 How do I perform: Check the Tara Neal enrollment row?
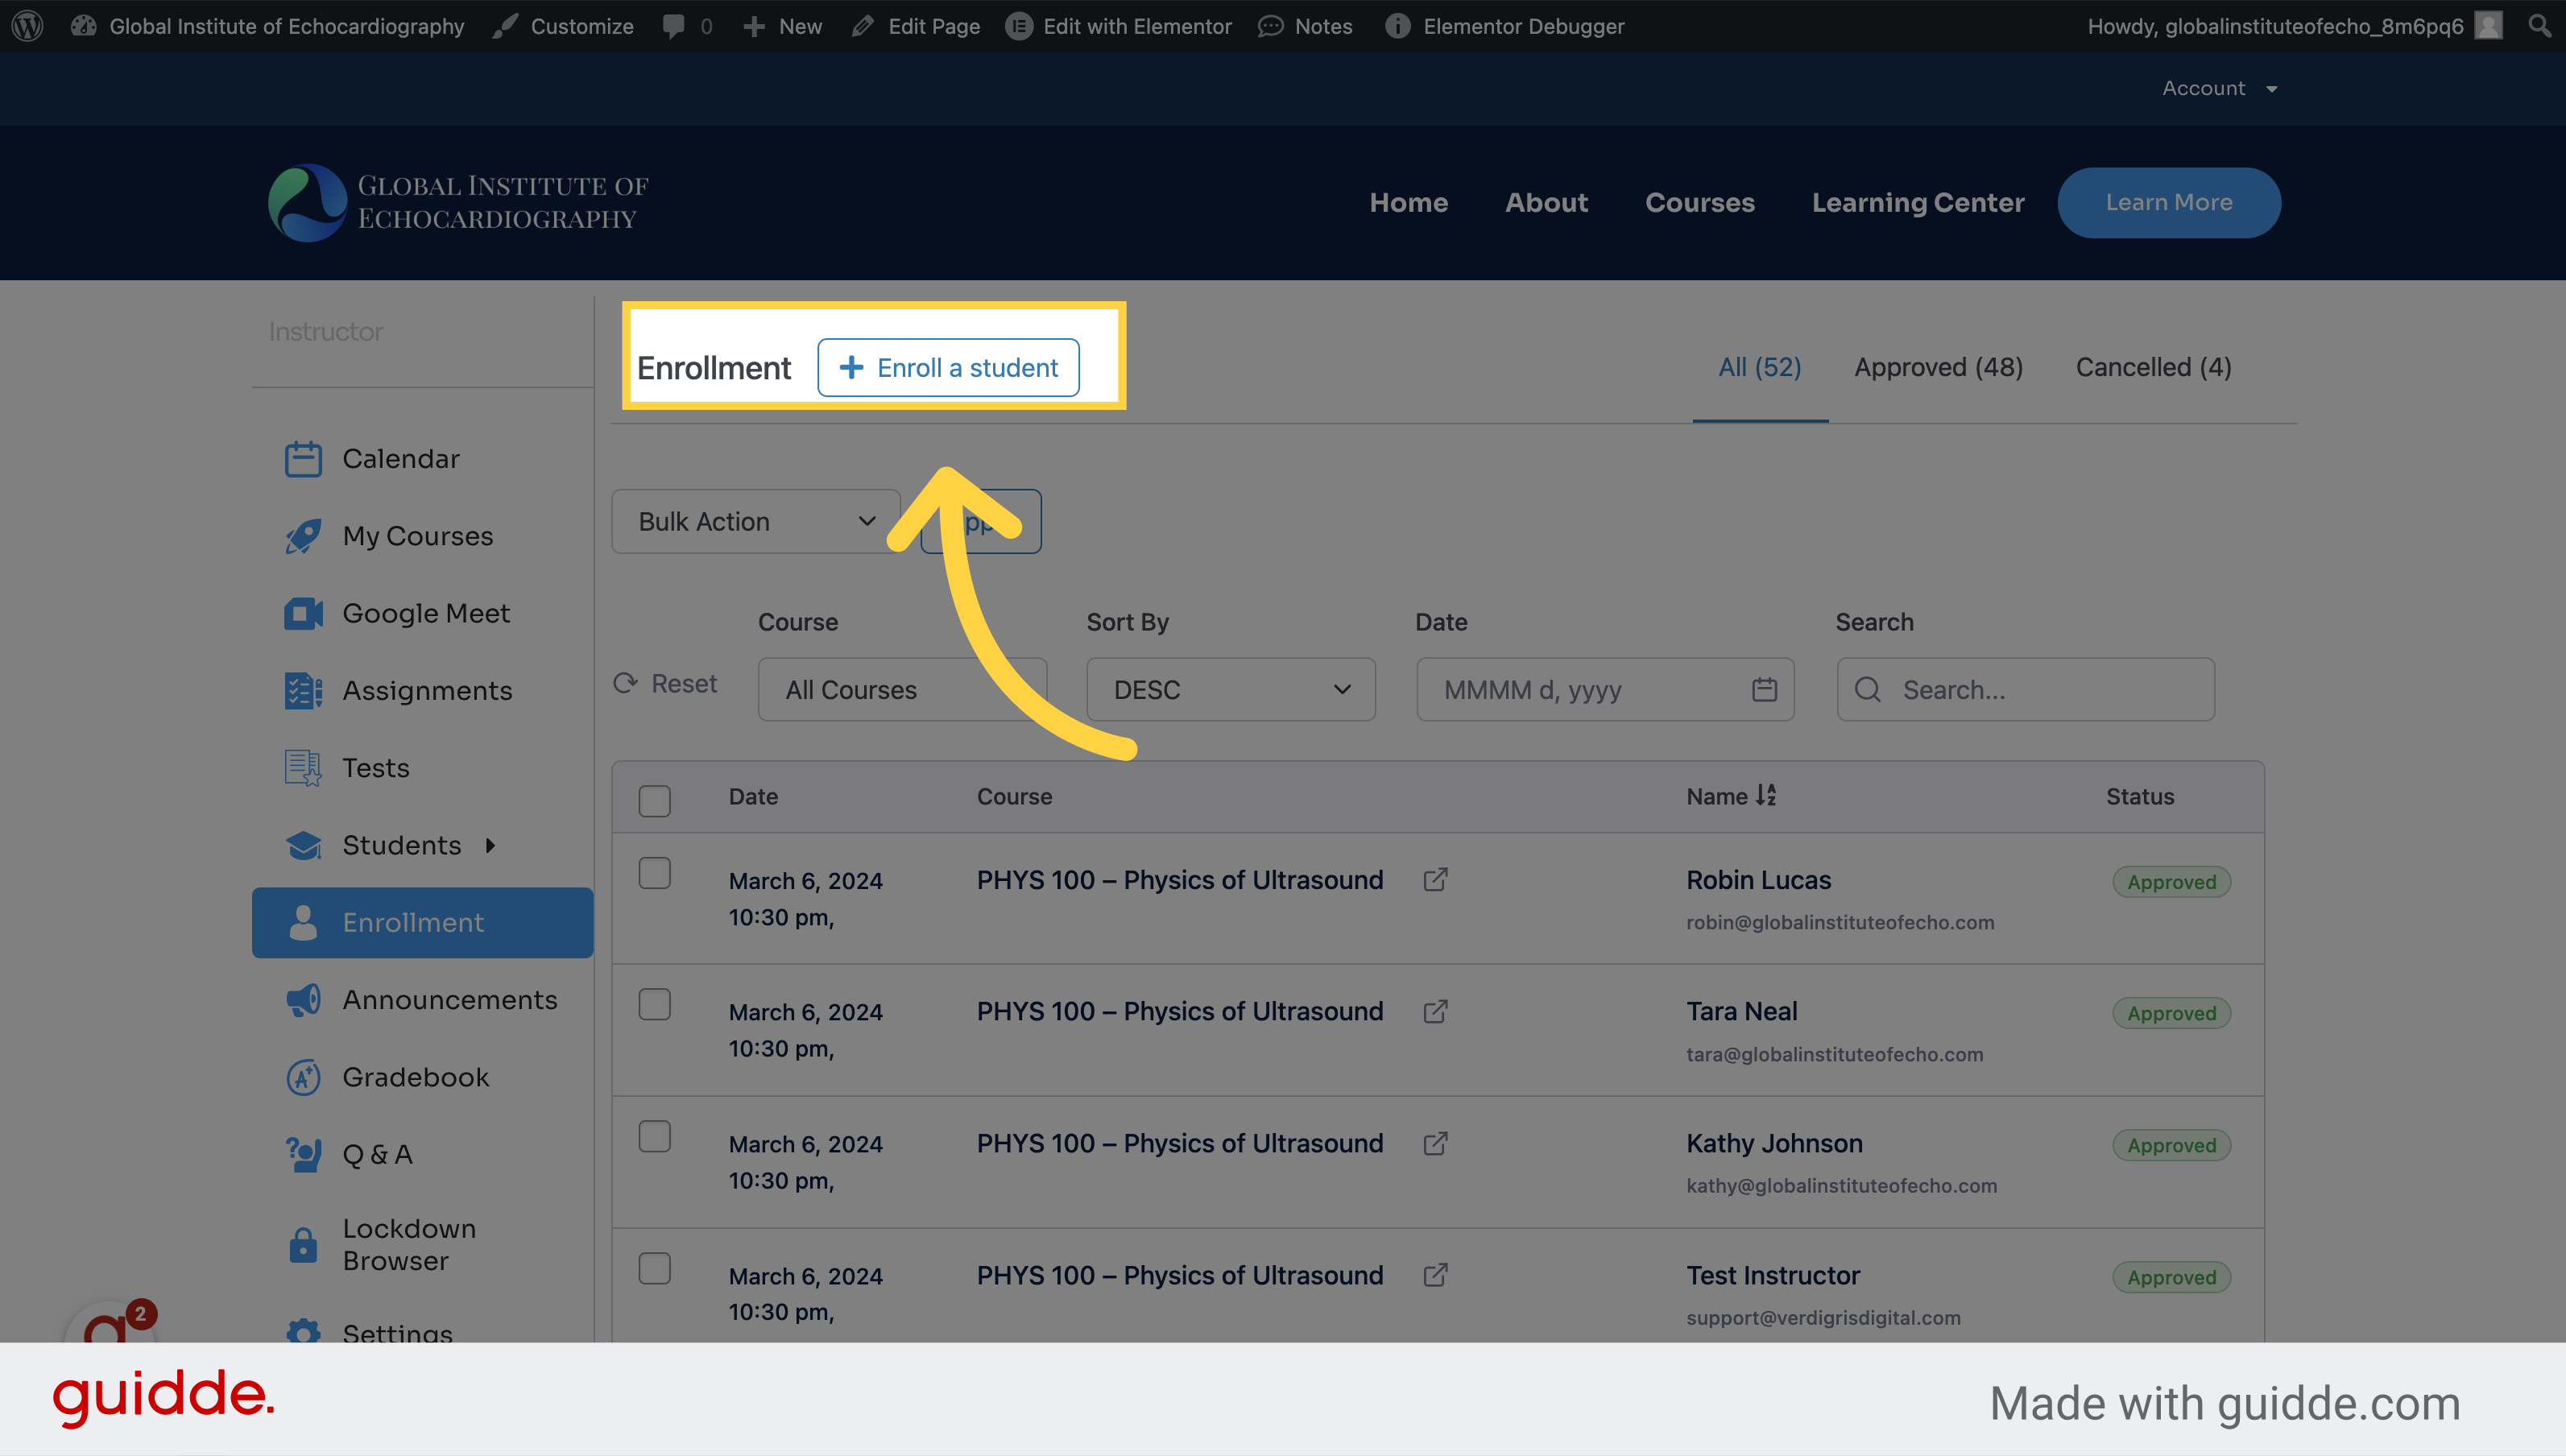654,1004
